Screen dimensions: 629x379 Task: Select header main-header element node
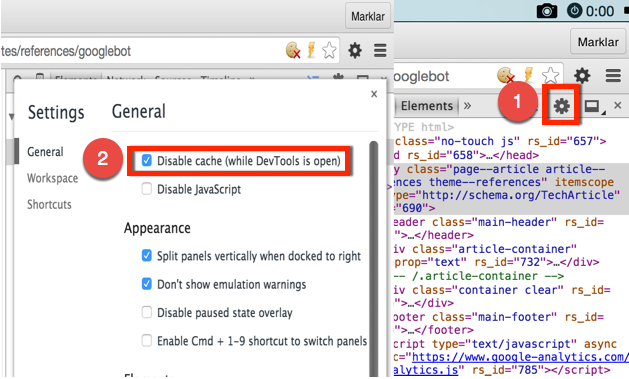click(x=499, y=228)
